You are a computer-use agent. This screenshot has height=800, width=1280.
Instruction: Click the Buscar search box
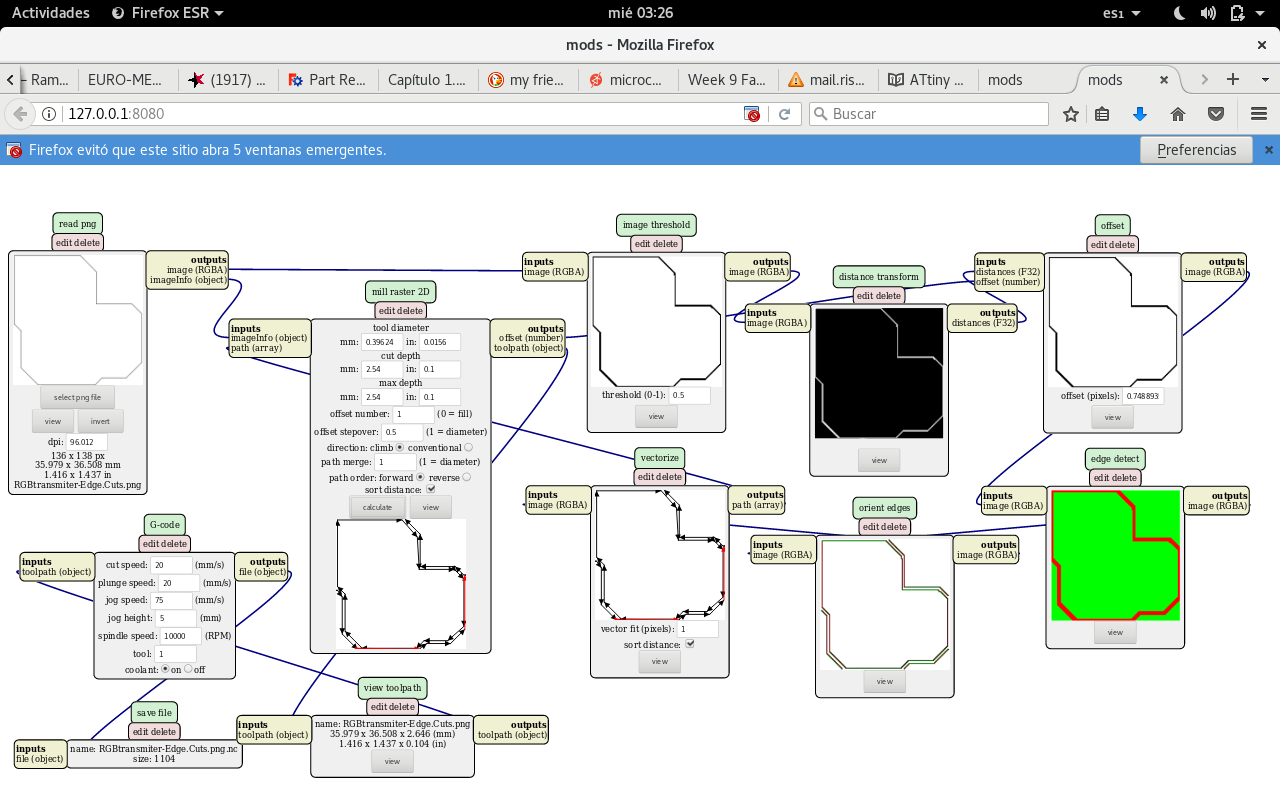click(x=928, y=114)
